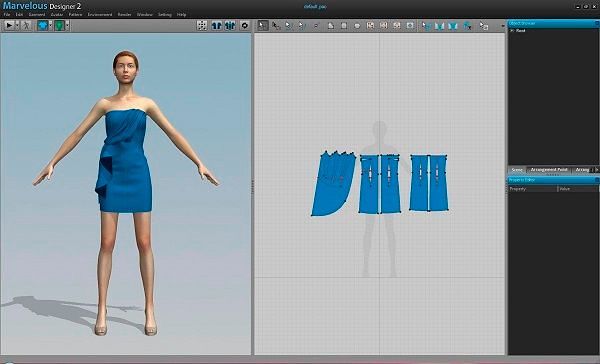Open the Help menu
Viewport: 600px width, 364px height.
tap(181, 15)
